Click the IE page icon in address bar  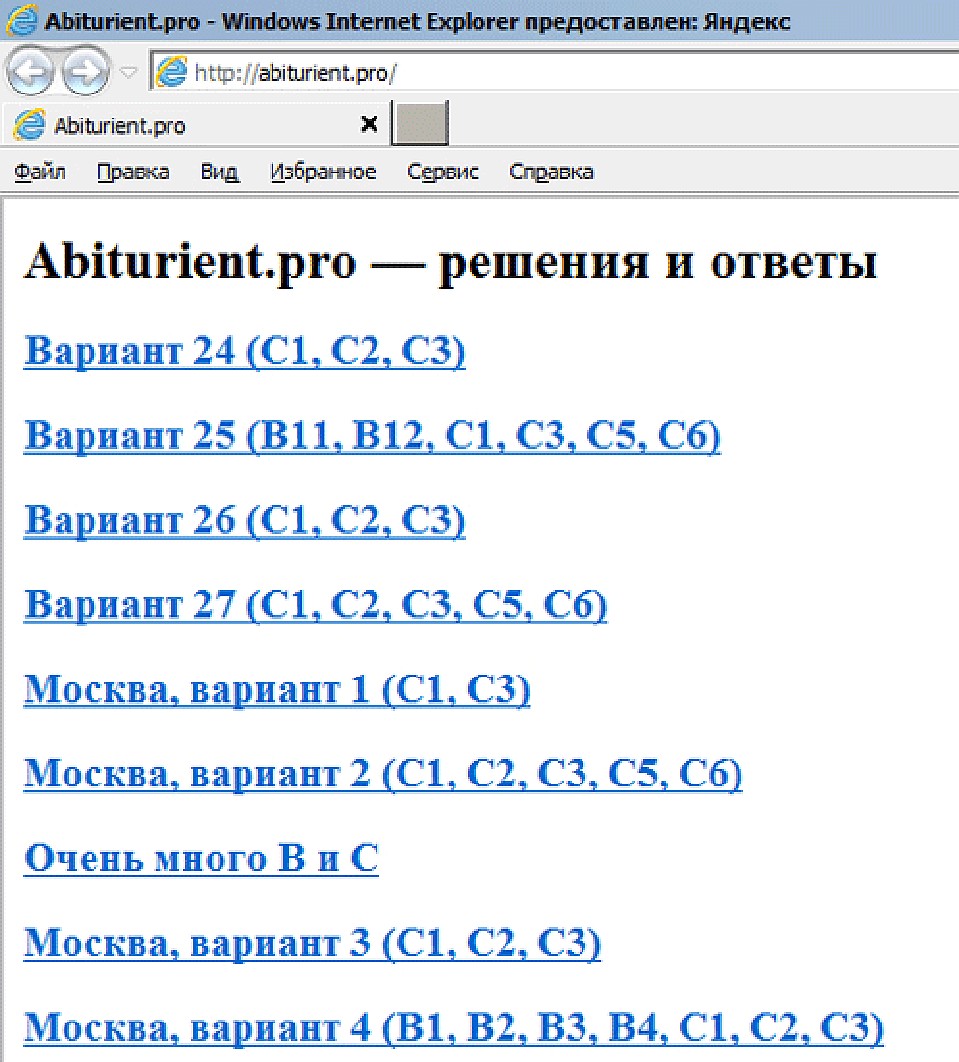click(171, 71)
